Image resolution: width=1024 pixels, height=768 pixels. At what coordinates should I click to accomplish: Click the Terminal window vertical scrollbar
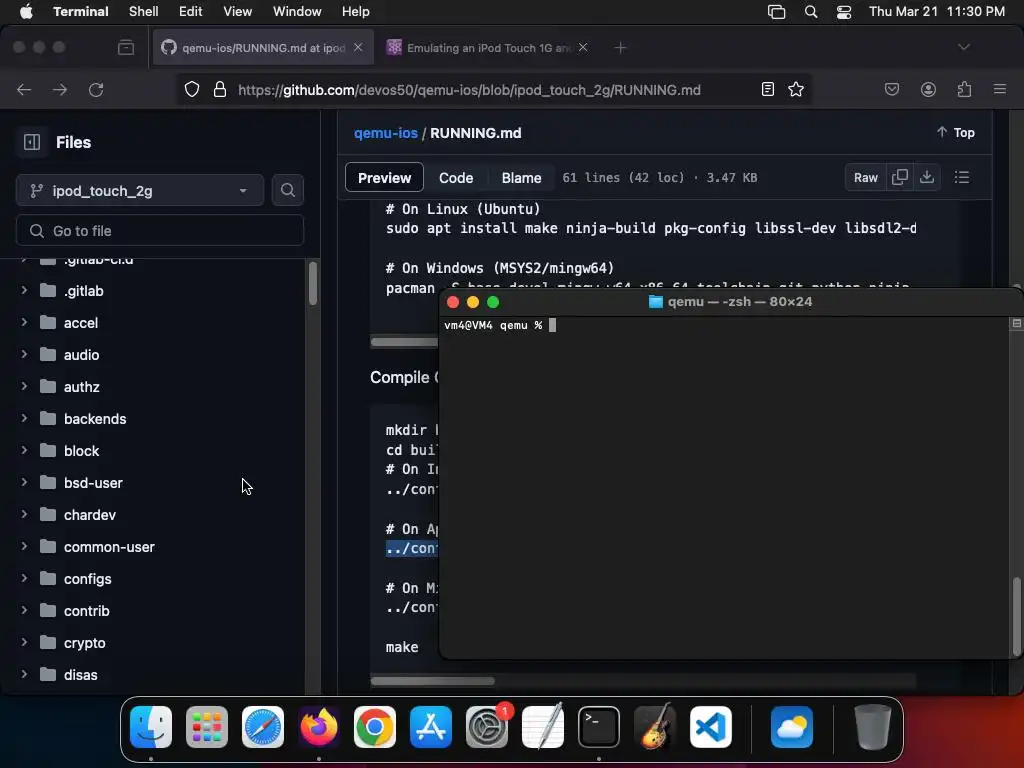tap(1016, 616)
